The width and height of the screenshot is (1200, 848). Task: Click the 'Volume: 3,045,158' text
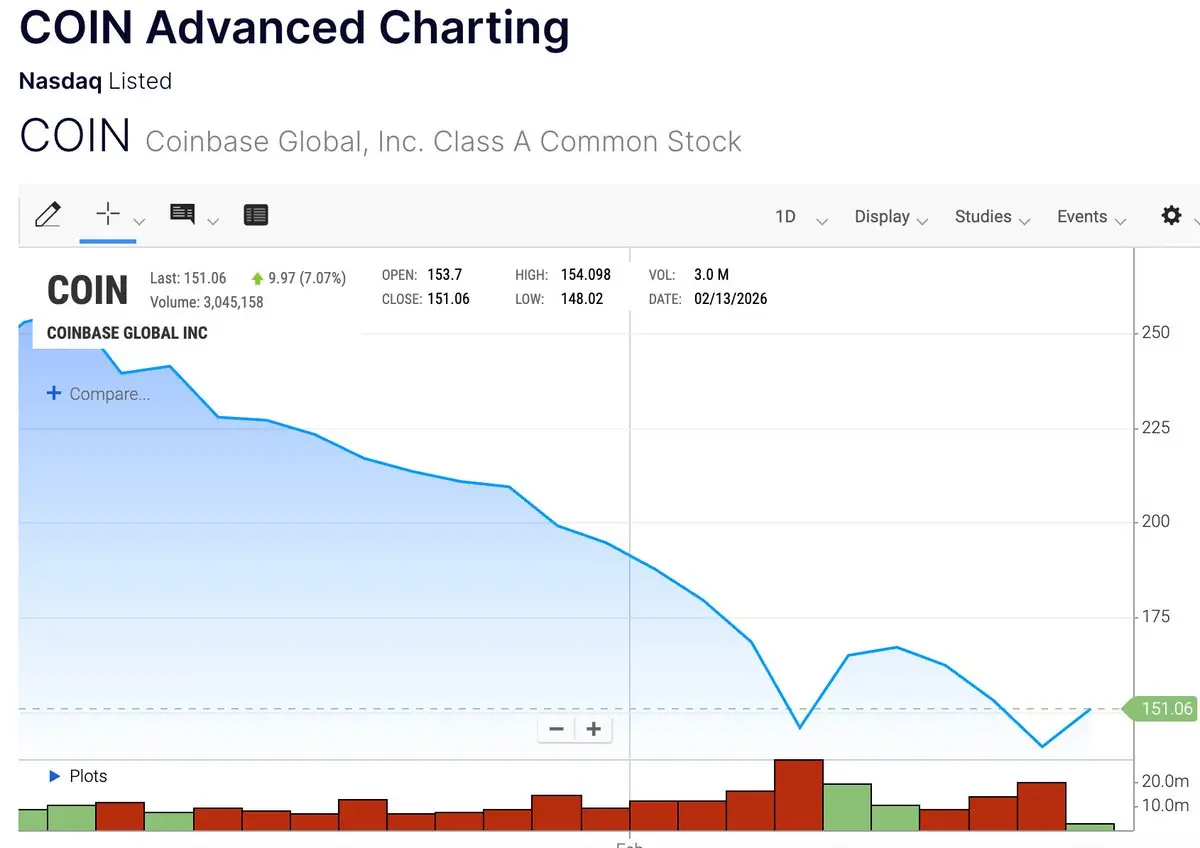coord(206,302)
